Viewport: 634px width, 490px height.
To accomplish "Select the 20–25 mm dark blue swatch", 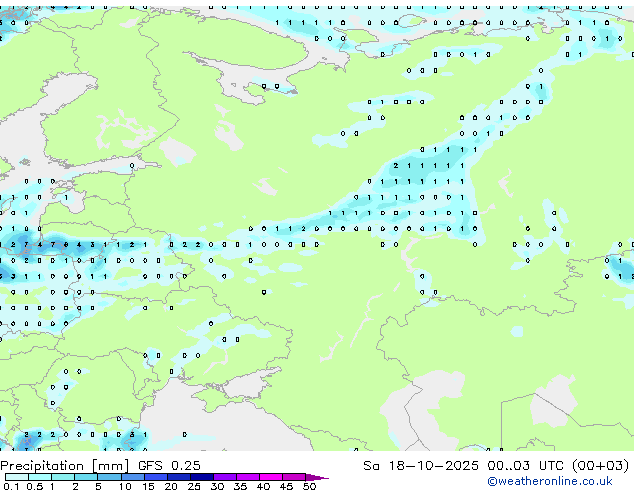I will point(179,477).
